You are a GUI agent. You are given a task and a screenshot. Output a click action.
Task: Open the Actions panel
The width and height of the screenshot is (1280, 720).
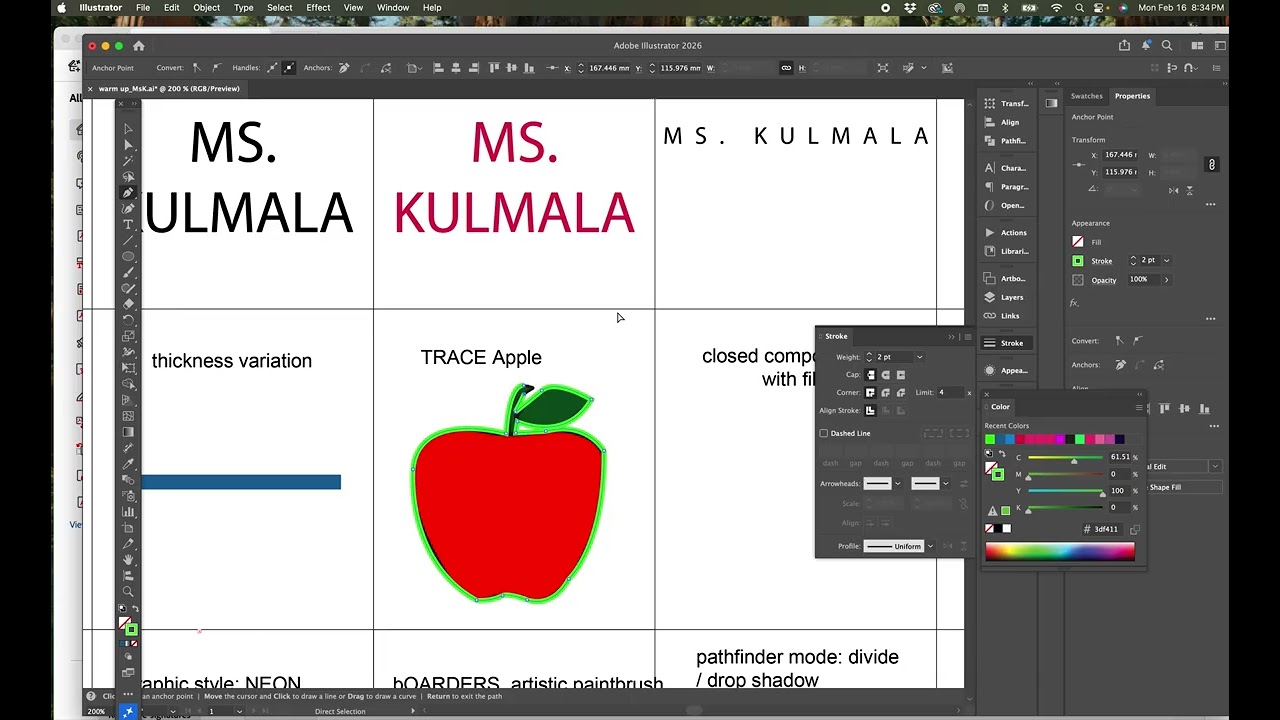click(x=1005, y=232)
